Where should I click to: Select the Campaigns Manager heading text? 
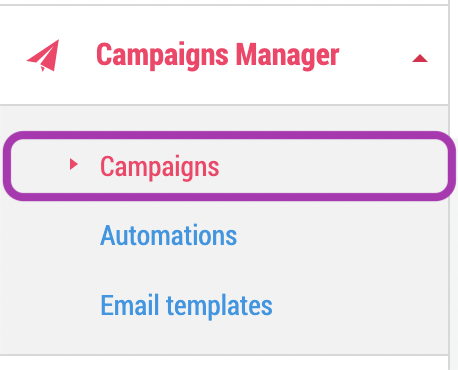[217, 55]
